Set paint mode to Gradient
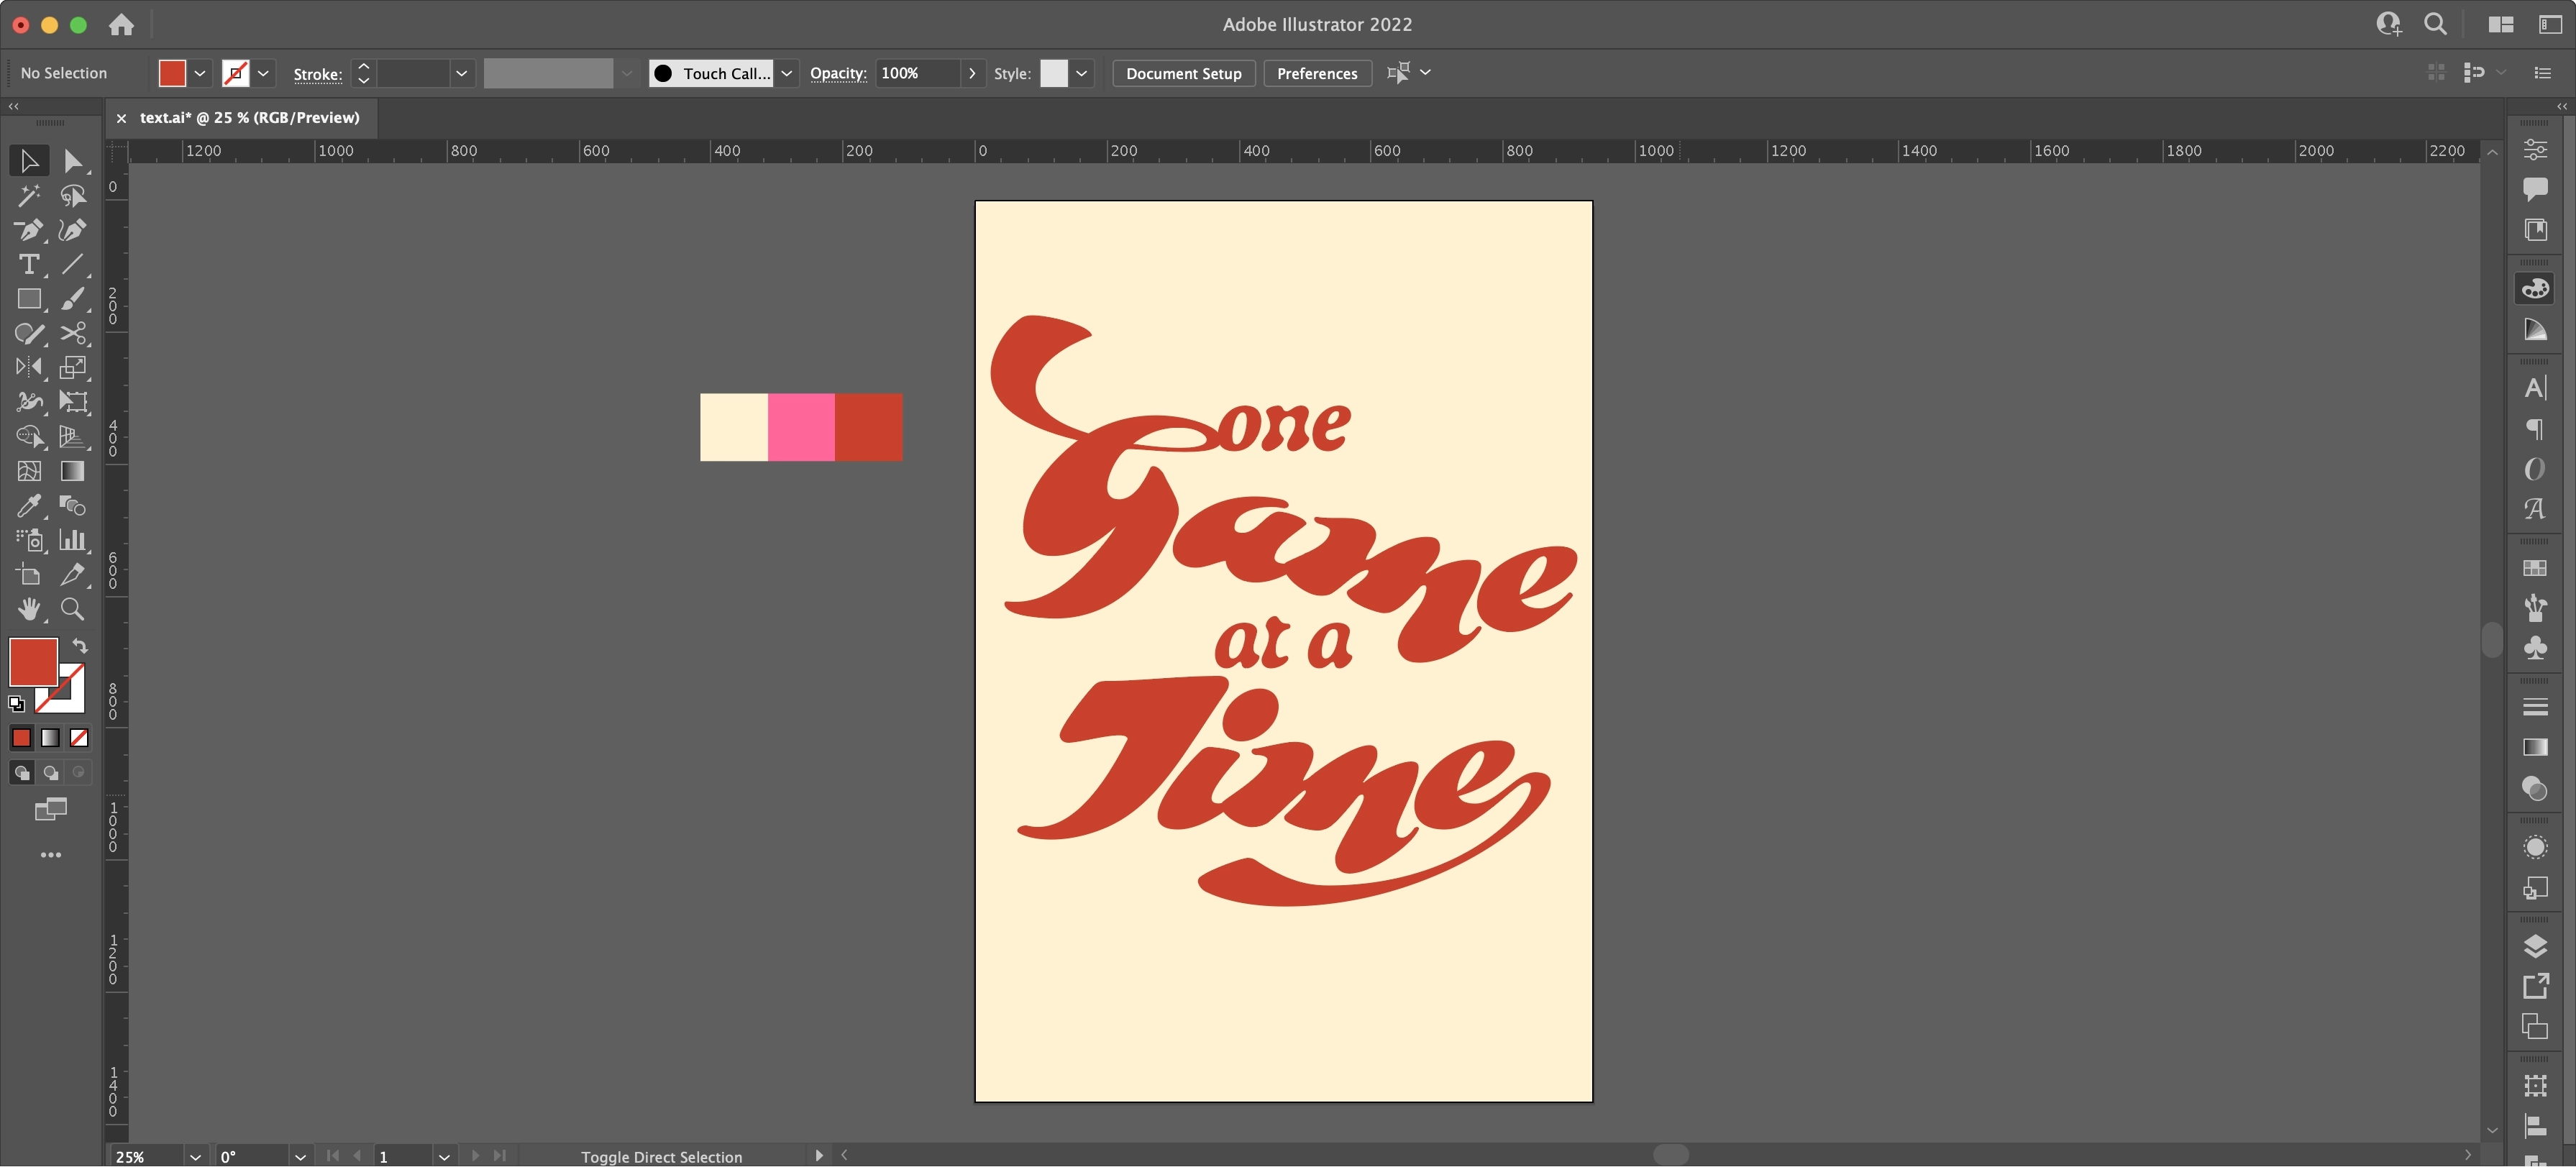2576x1167 pixels. click(50, 738)
